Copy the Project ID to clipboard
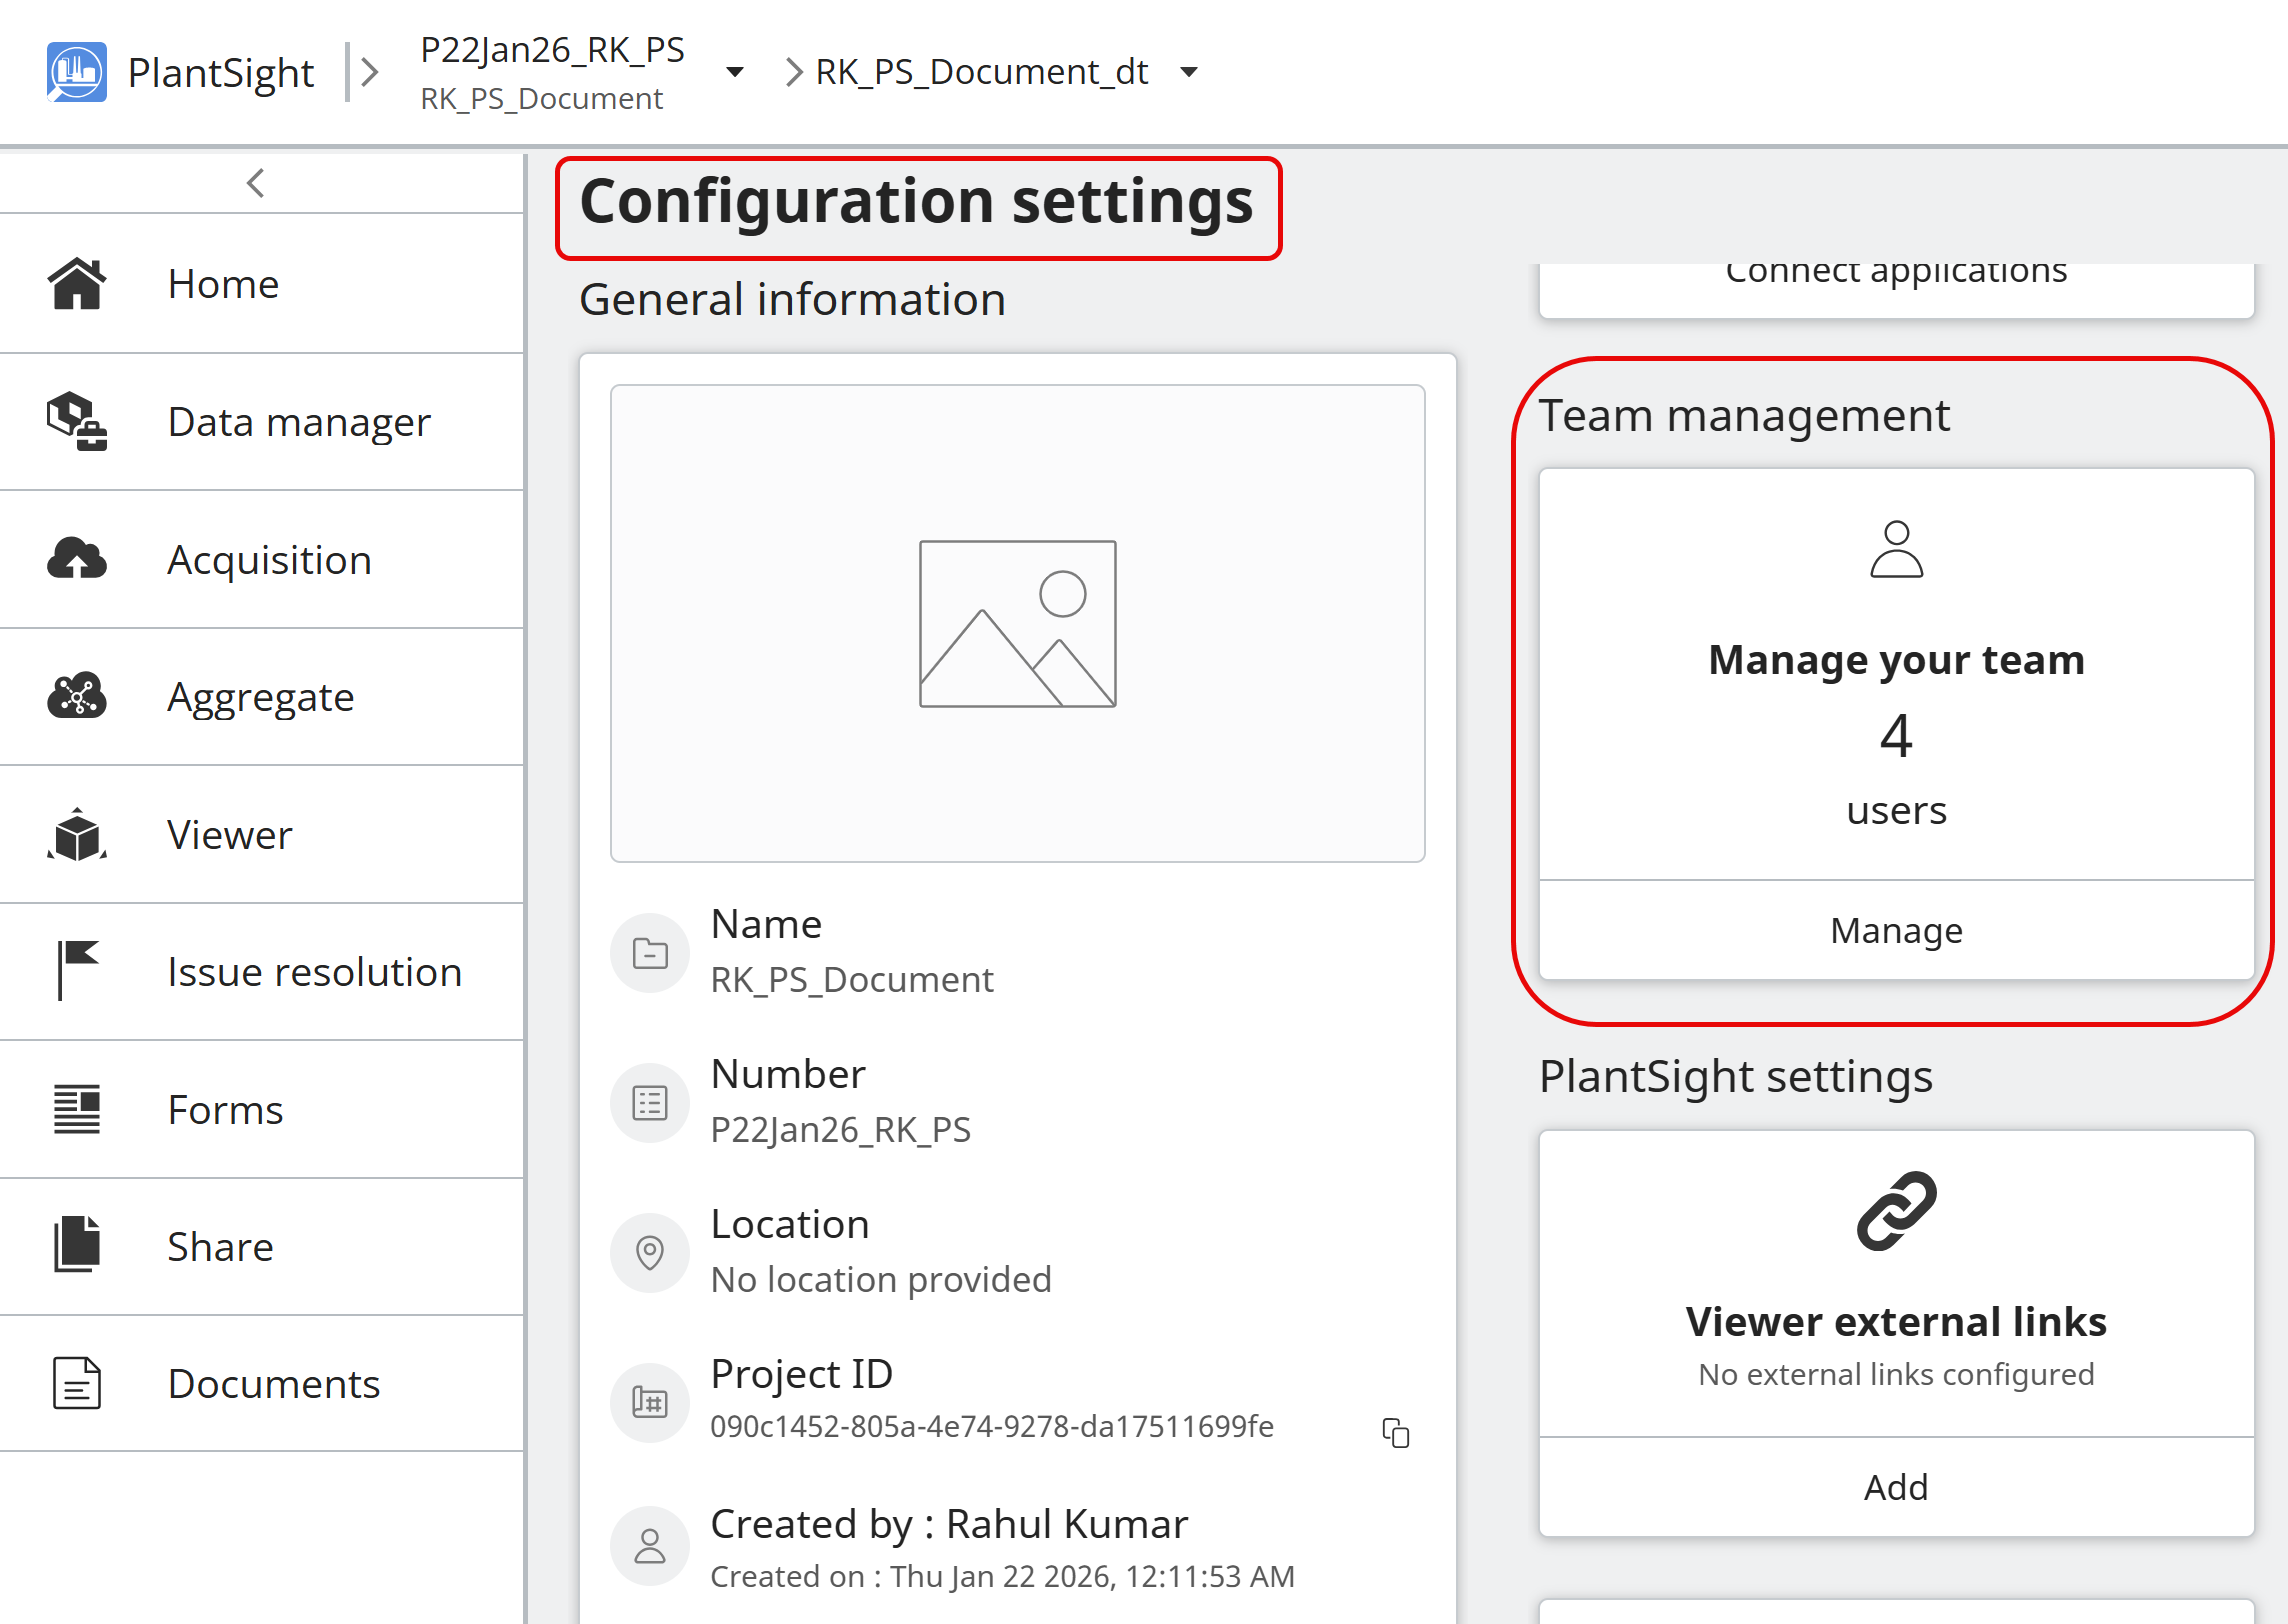The width and height of the screenshot is (2288, 1624). [x=1395, y=1432]
